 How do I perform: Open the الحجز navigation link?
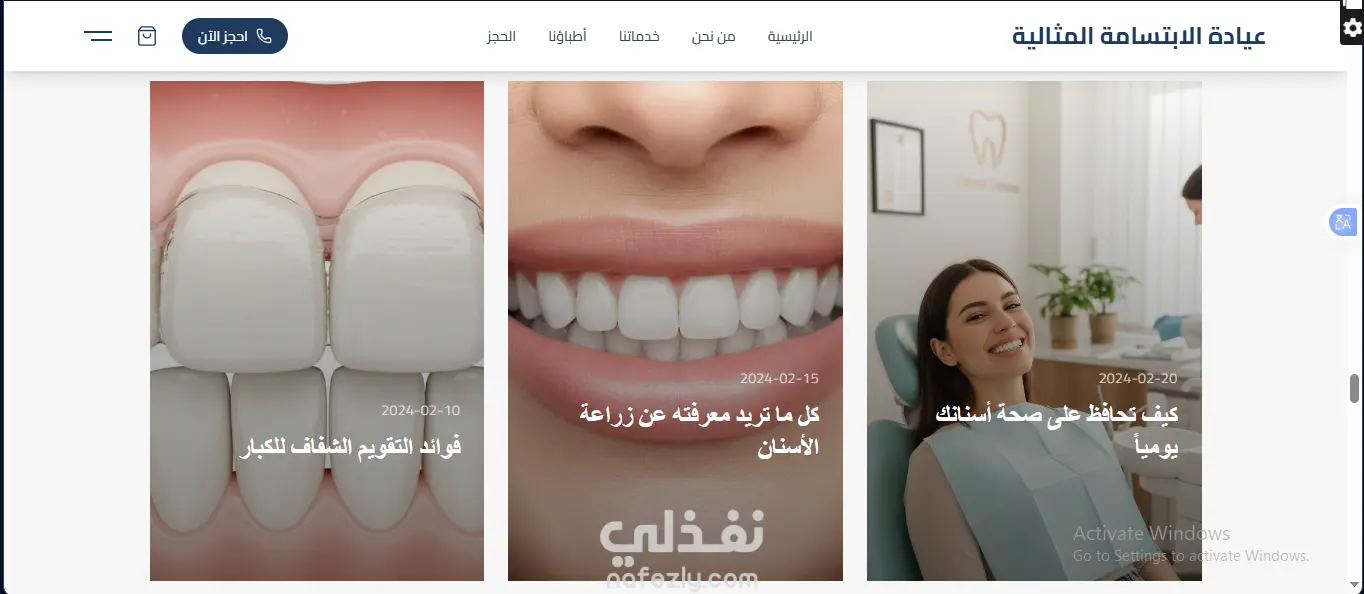(501, 36)
